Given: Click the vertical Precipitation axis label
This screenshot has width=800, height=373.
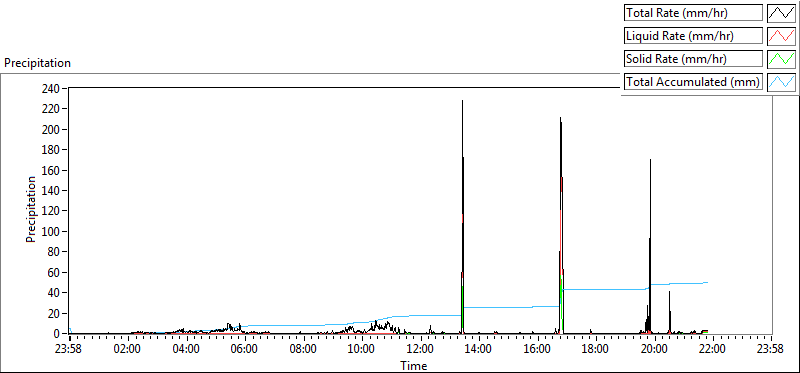Looking at the screenshot, I should click(x=31, y=209).
